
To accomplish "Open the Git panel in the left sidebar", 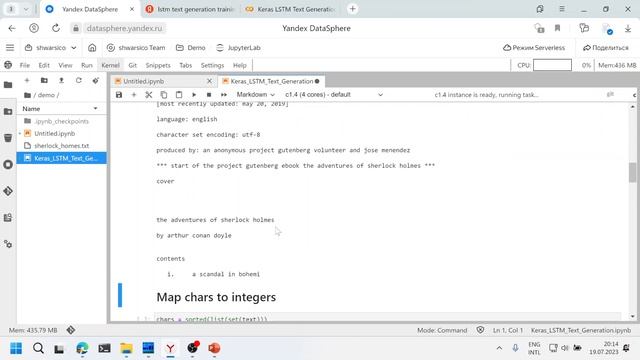I will 8,191.
